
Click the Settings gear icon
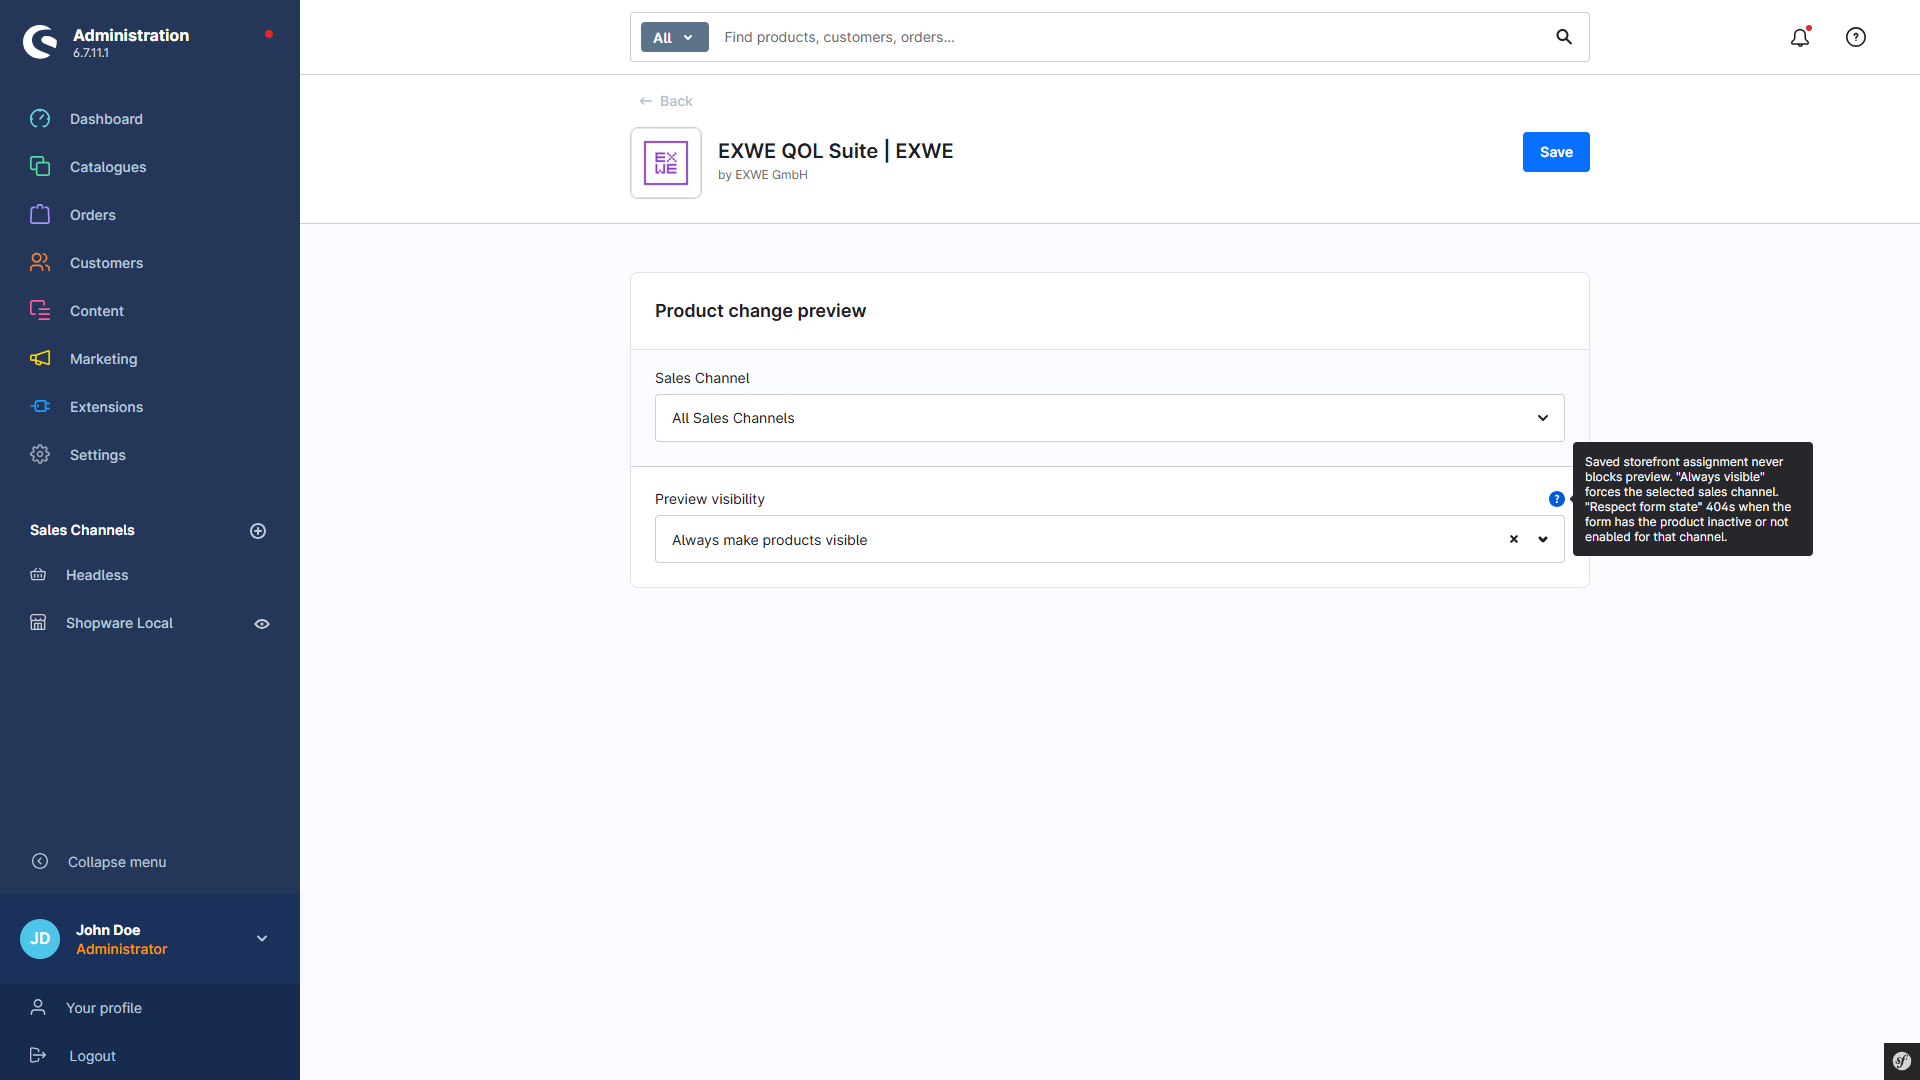[40, 455]
